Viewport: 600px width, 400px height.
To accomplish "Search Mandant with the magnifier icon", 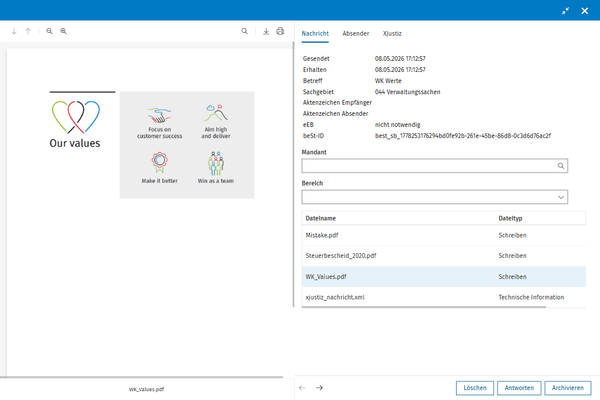I will (561, 166).
